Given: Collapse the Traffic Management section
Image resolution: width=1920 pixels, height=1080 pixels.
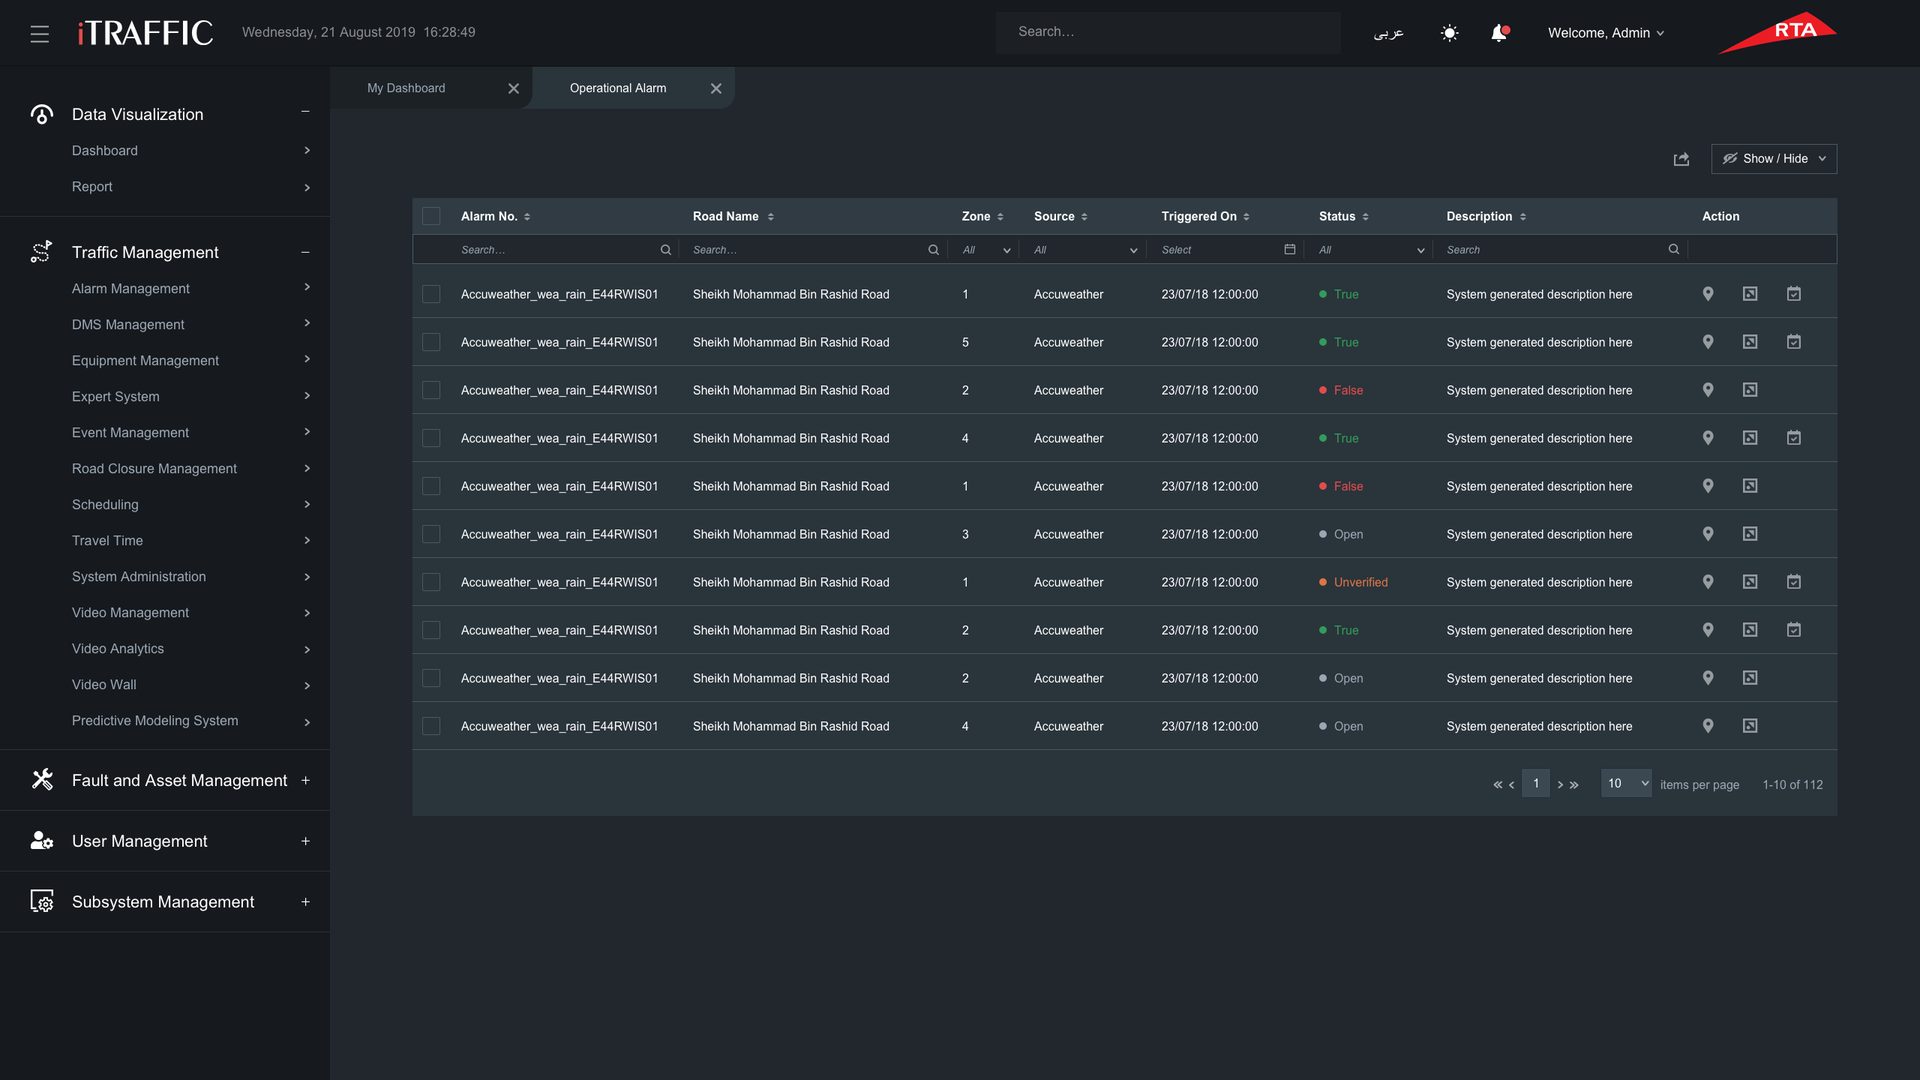Looking at the screenshot, I should pos(305,253).
